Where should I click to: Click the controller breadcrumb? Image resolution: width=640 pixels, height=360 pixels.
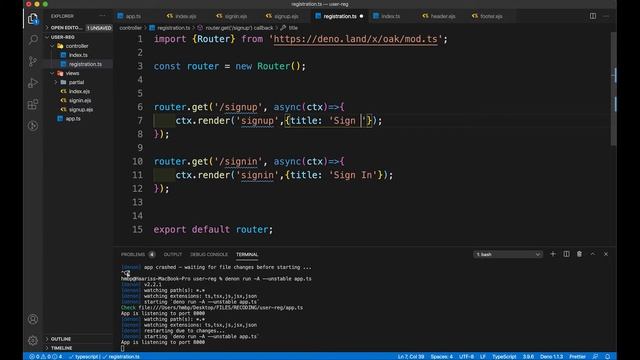(130, 28)
